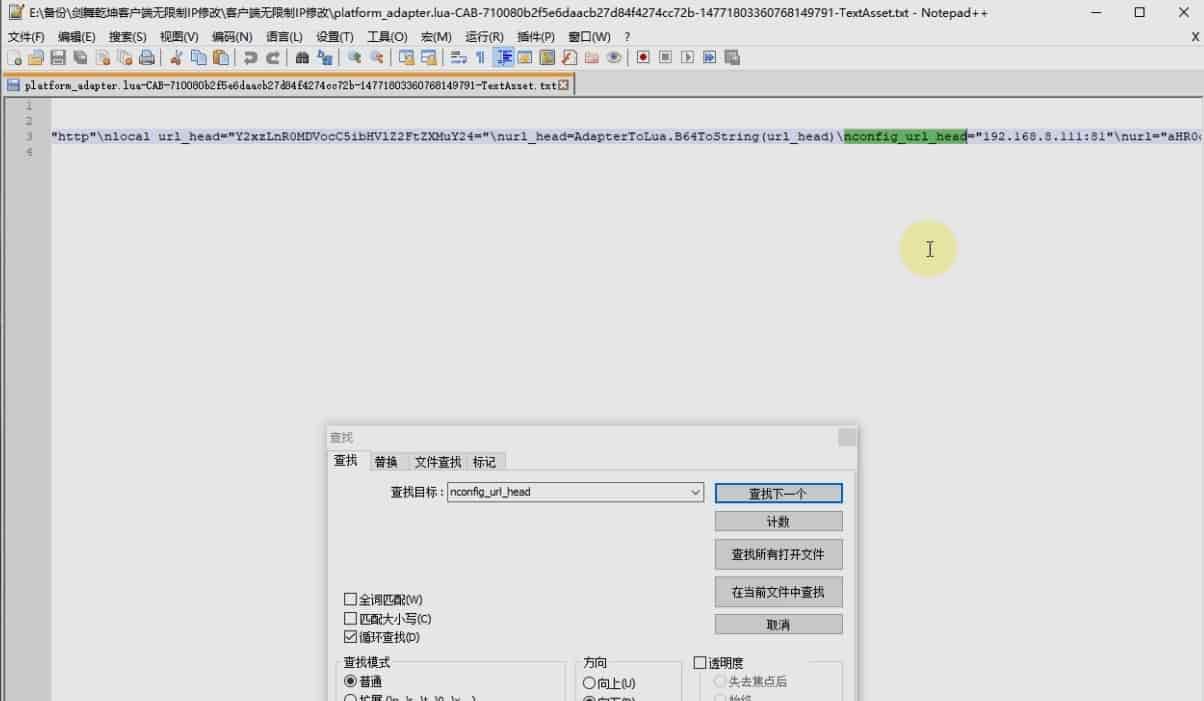Open the 视图(V) menu
Image resolution: width=1204 pixels, height=701 pixels.
point(179,37)
